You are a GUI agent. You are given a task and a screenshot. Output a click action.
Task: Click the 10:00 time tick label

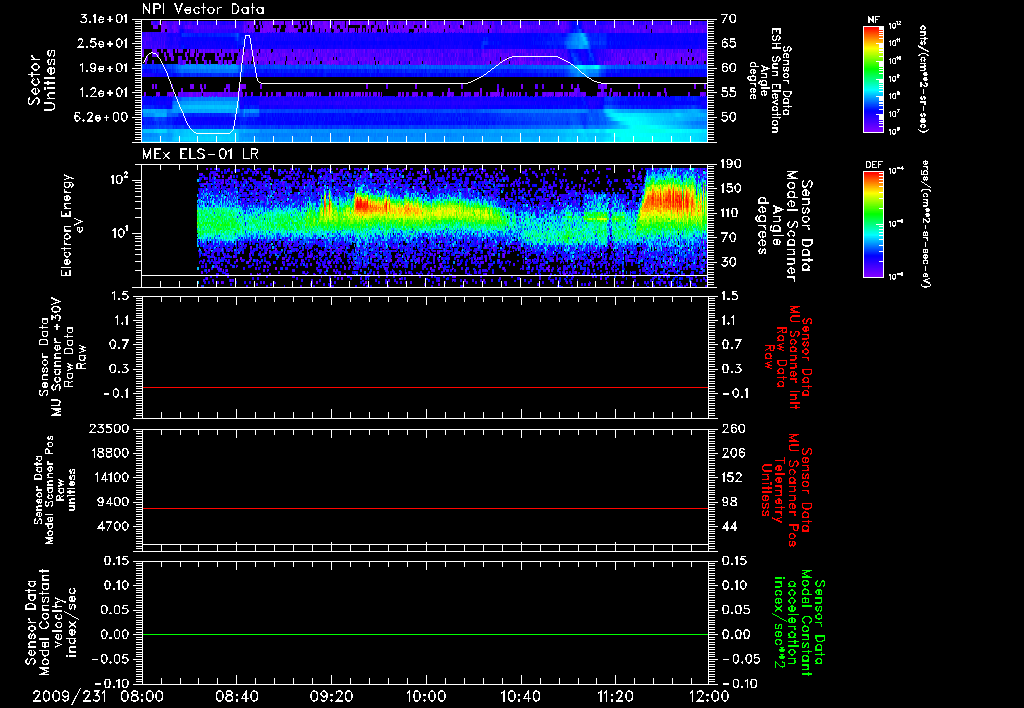426,696
